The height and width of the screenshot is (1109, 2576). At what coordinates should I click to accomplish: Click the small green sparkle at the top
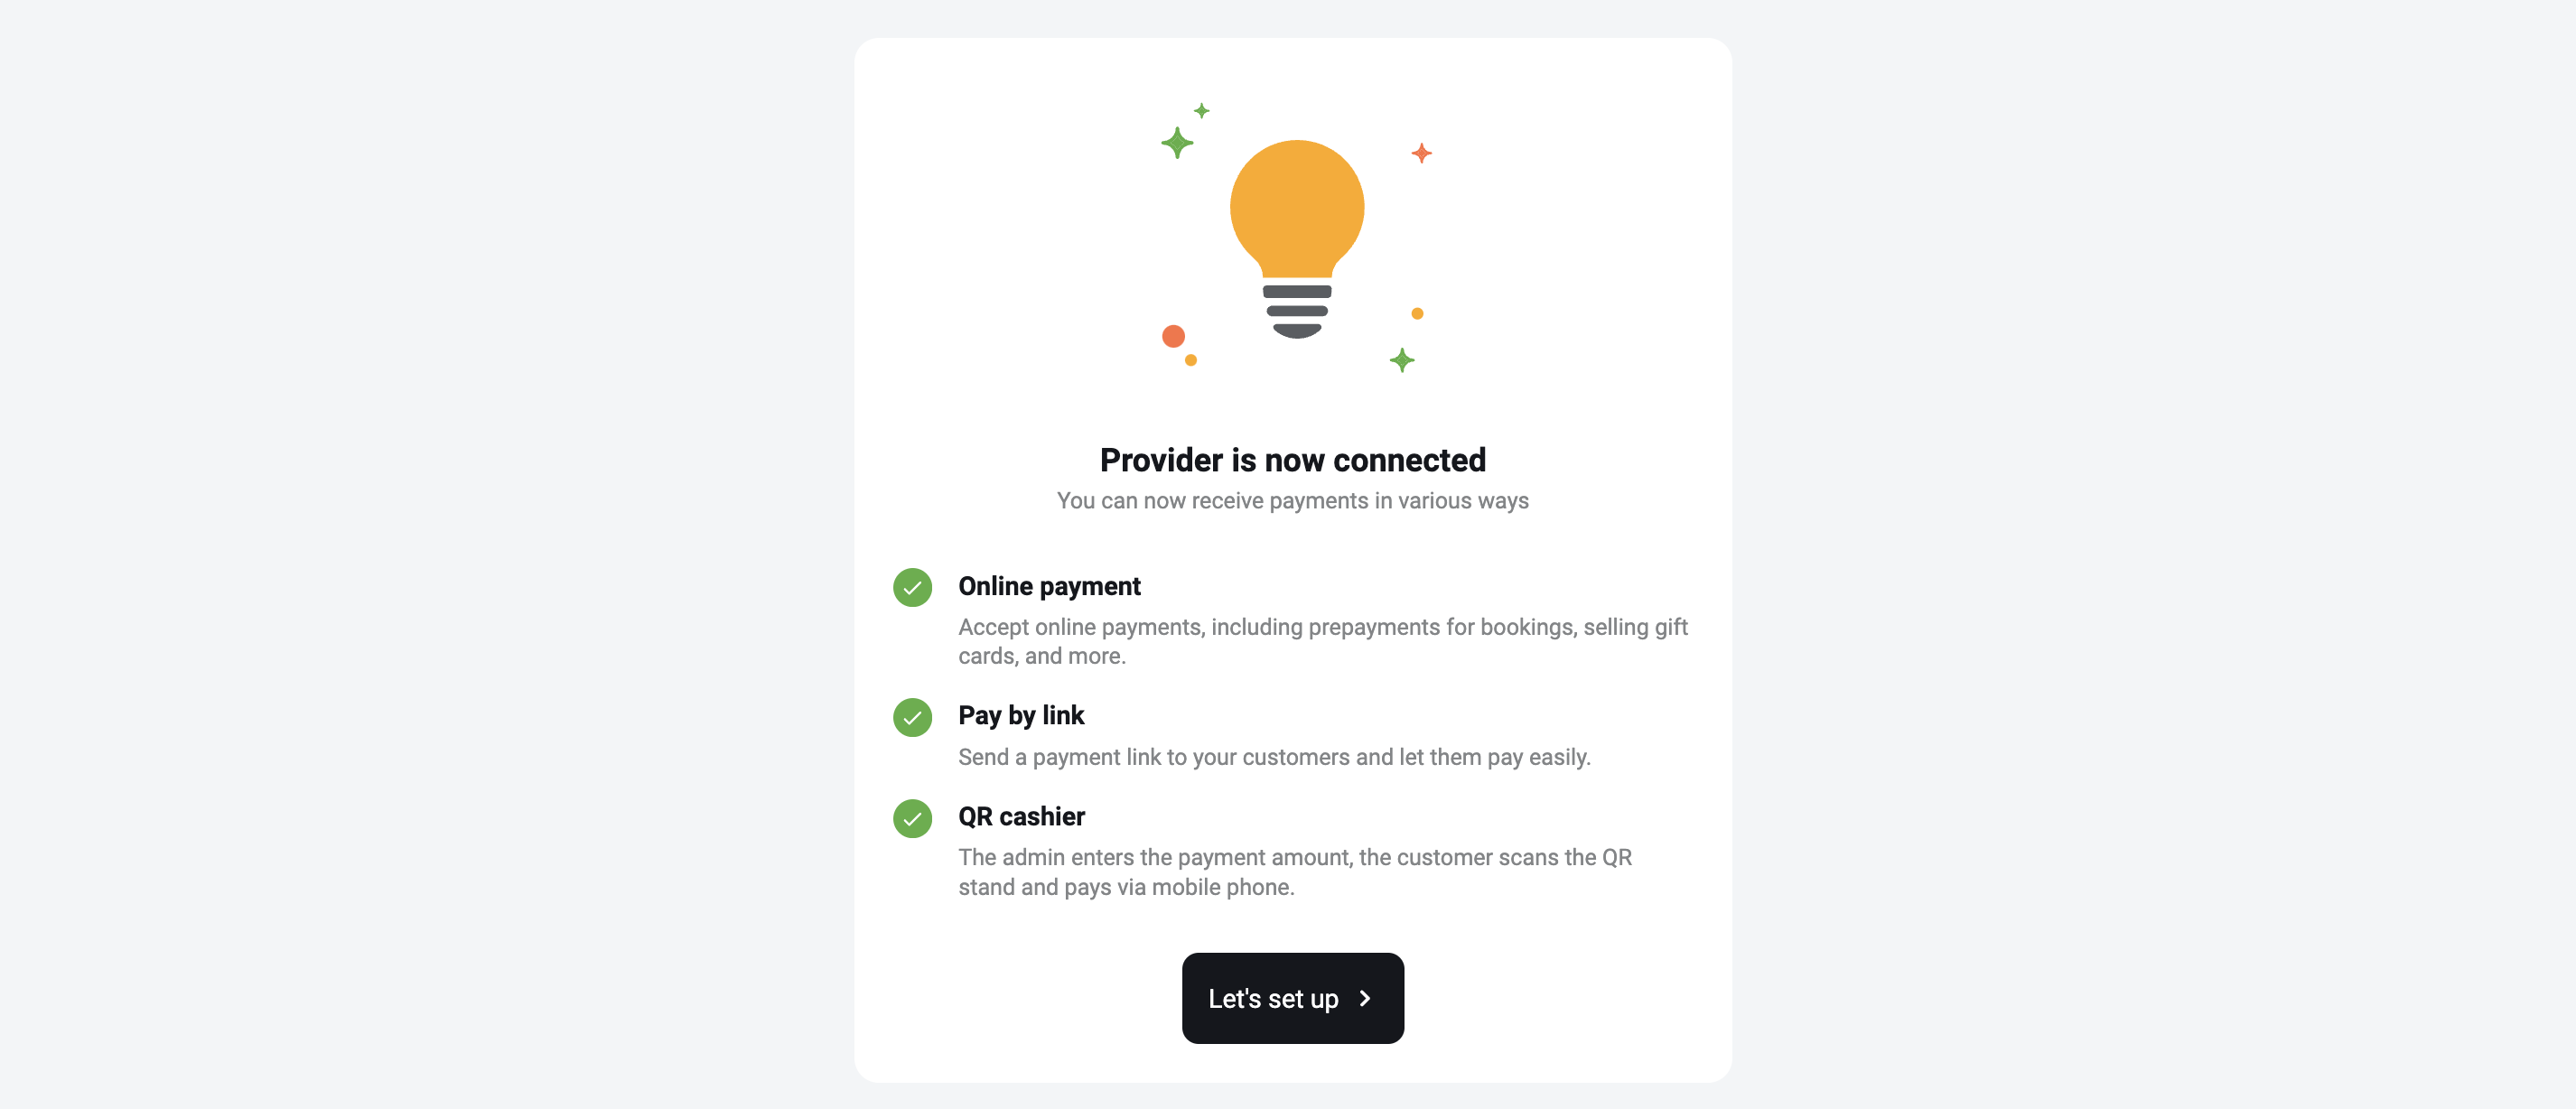tap(1202, 111)
